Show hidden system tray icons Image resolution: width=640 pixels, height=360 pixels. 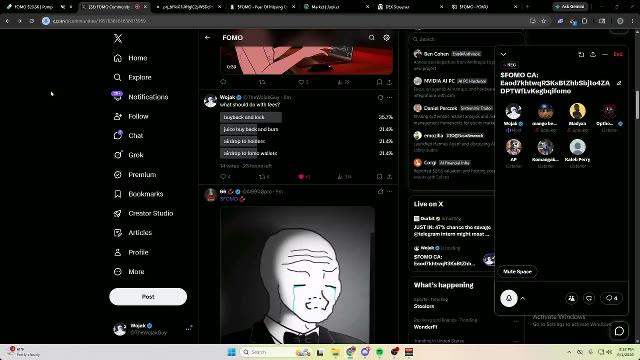569,352
